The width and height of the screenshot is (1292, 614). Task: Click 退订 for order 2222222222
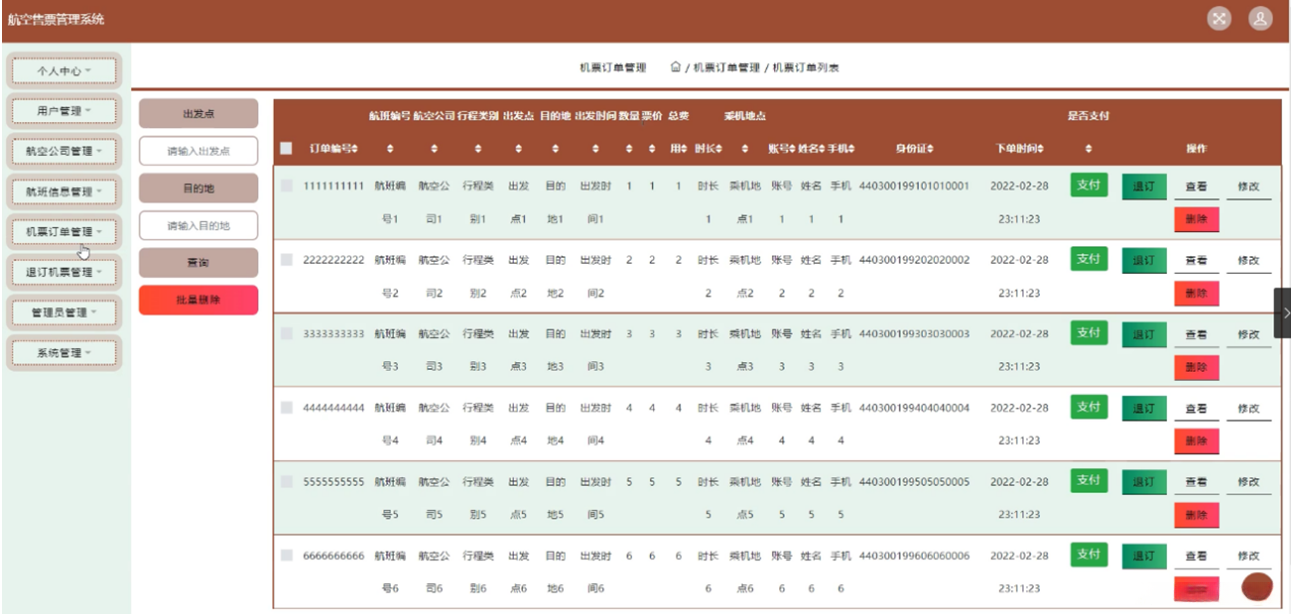coord(1143,261)
